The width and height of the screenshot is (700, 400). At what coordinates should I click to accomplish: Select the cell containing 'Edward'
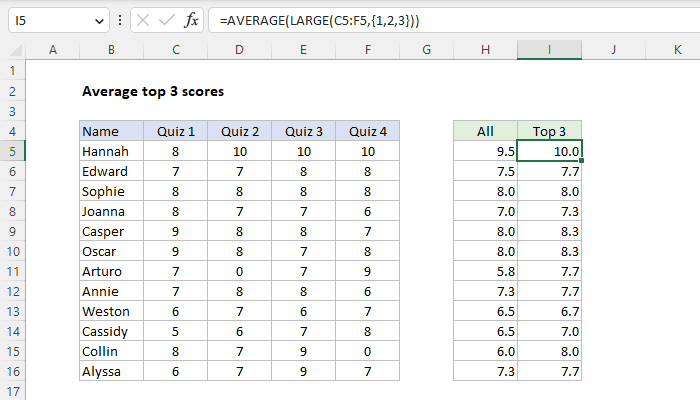[x=112, y=171]
